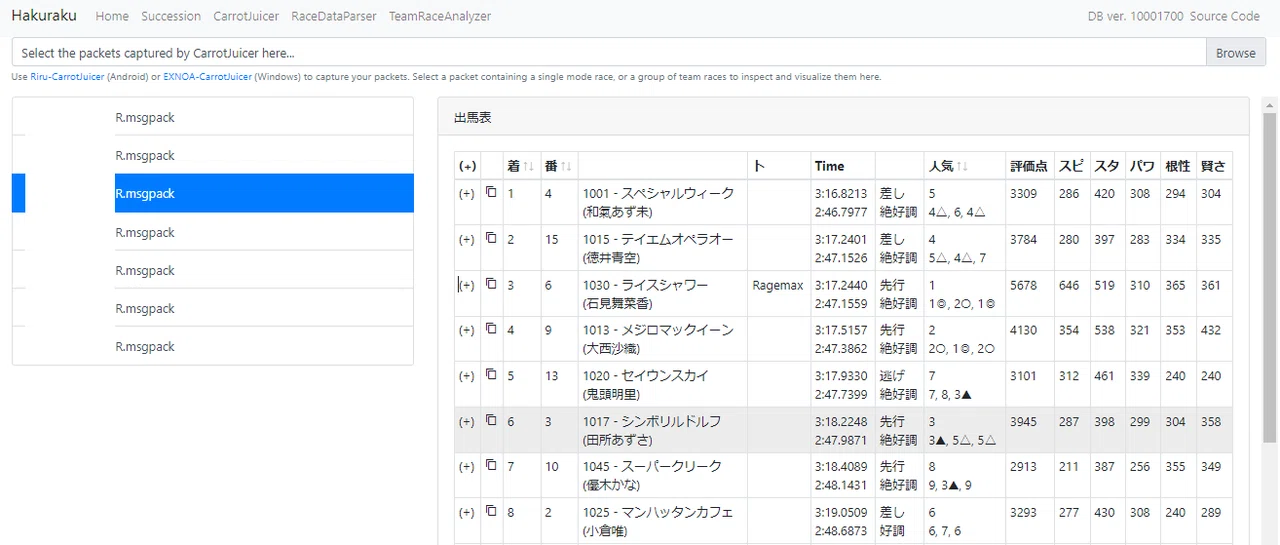Image resolution: width=1280 pixels, height=545 pixels.
Task: Click the 根性 column header
Action: (x=1178, y=166)
